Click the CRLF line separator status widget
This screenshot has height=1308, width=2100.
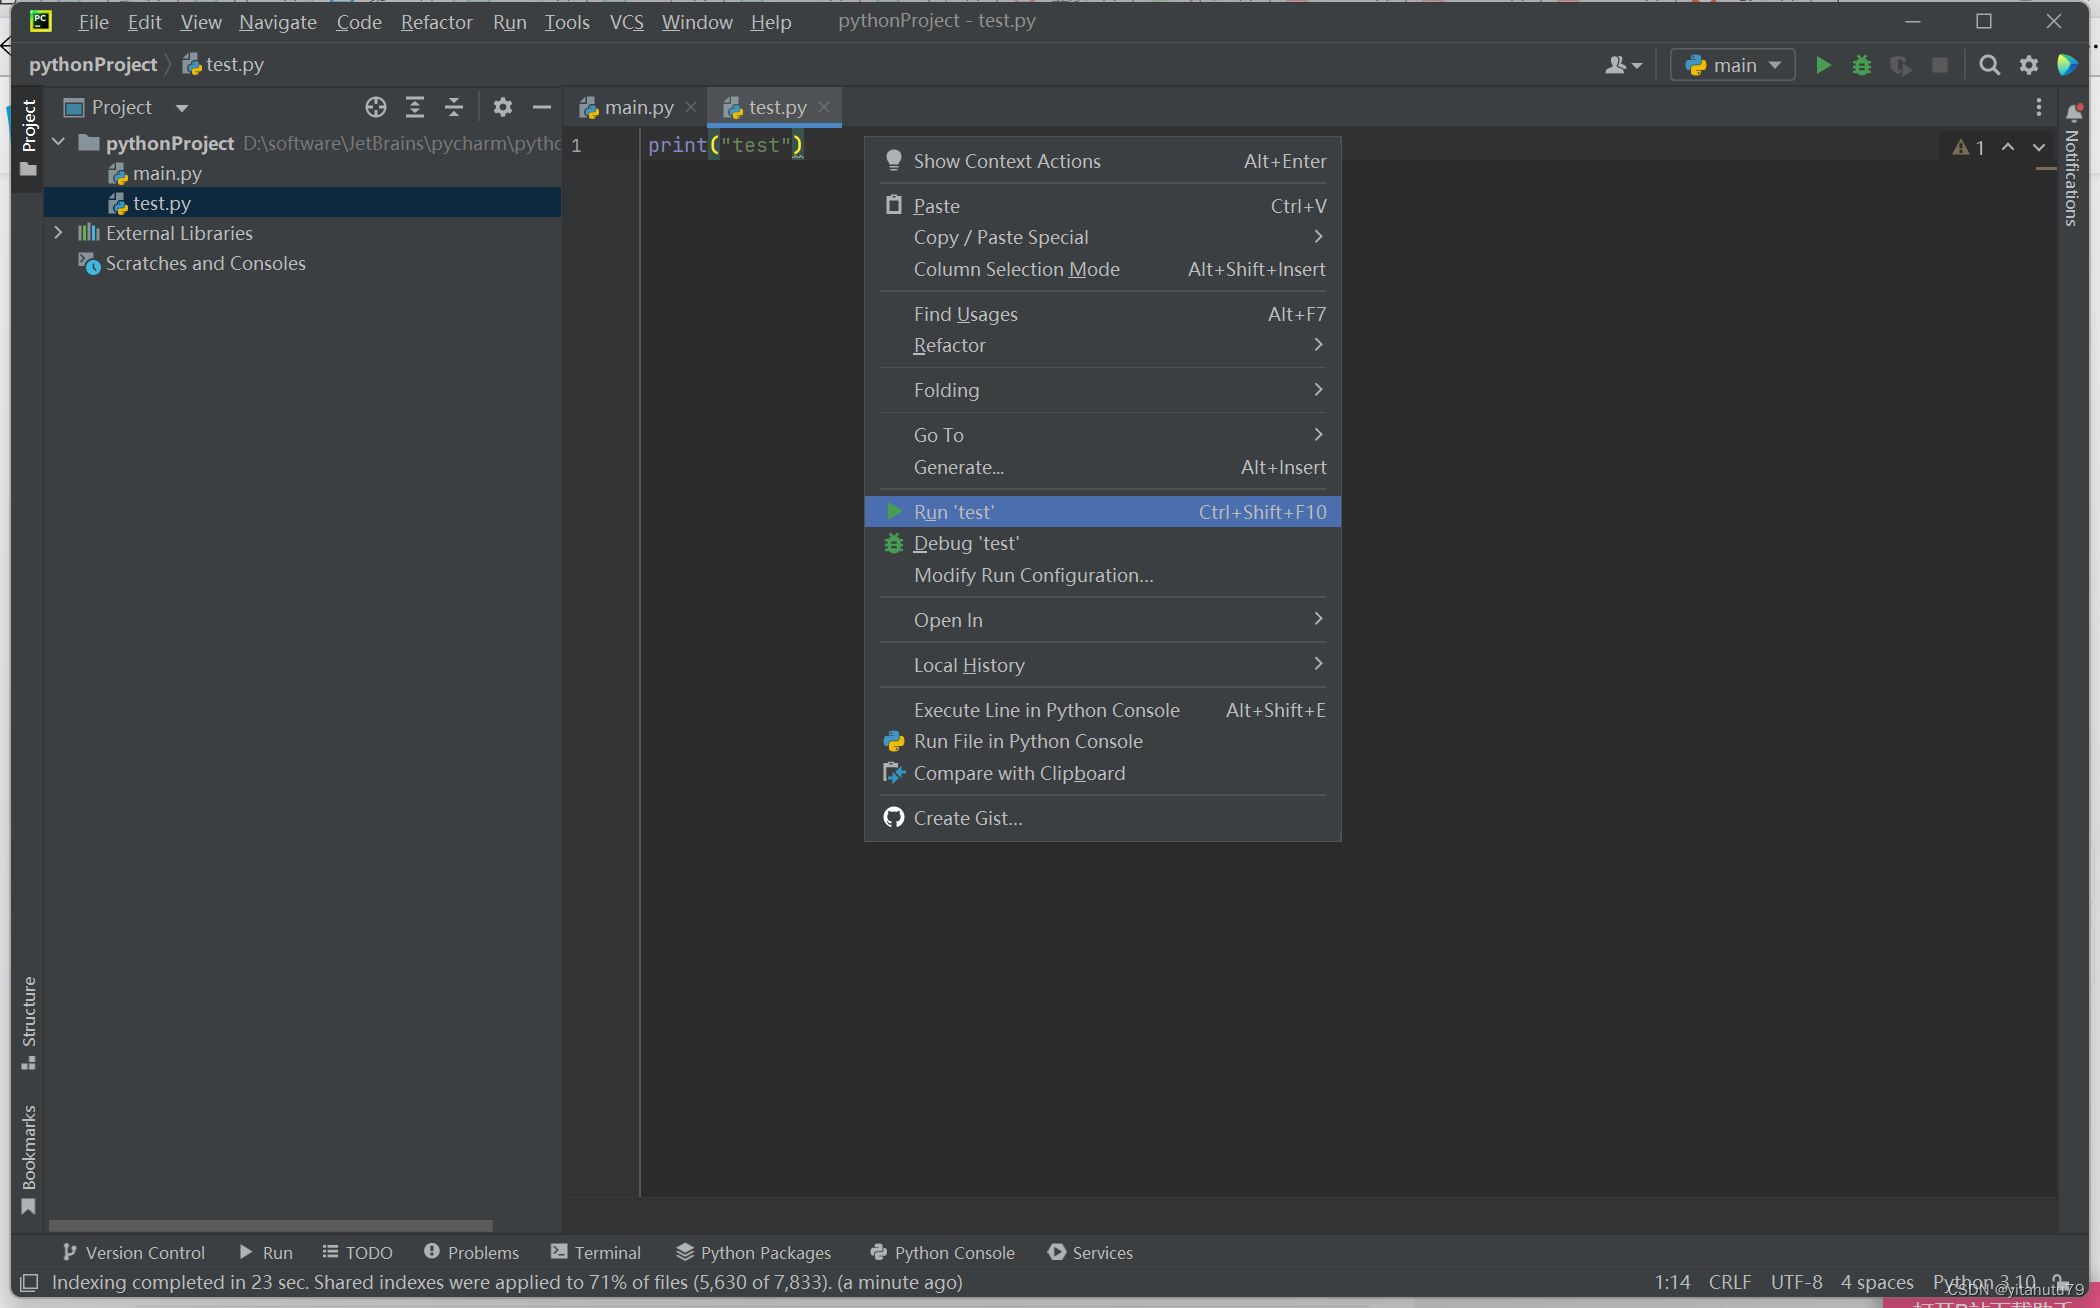point(1730,1282)
